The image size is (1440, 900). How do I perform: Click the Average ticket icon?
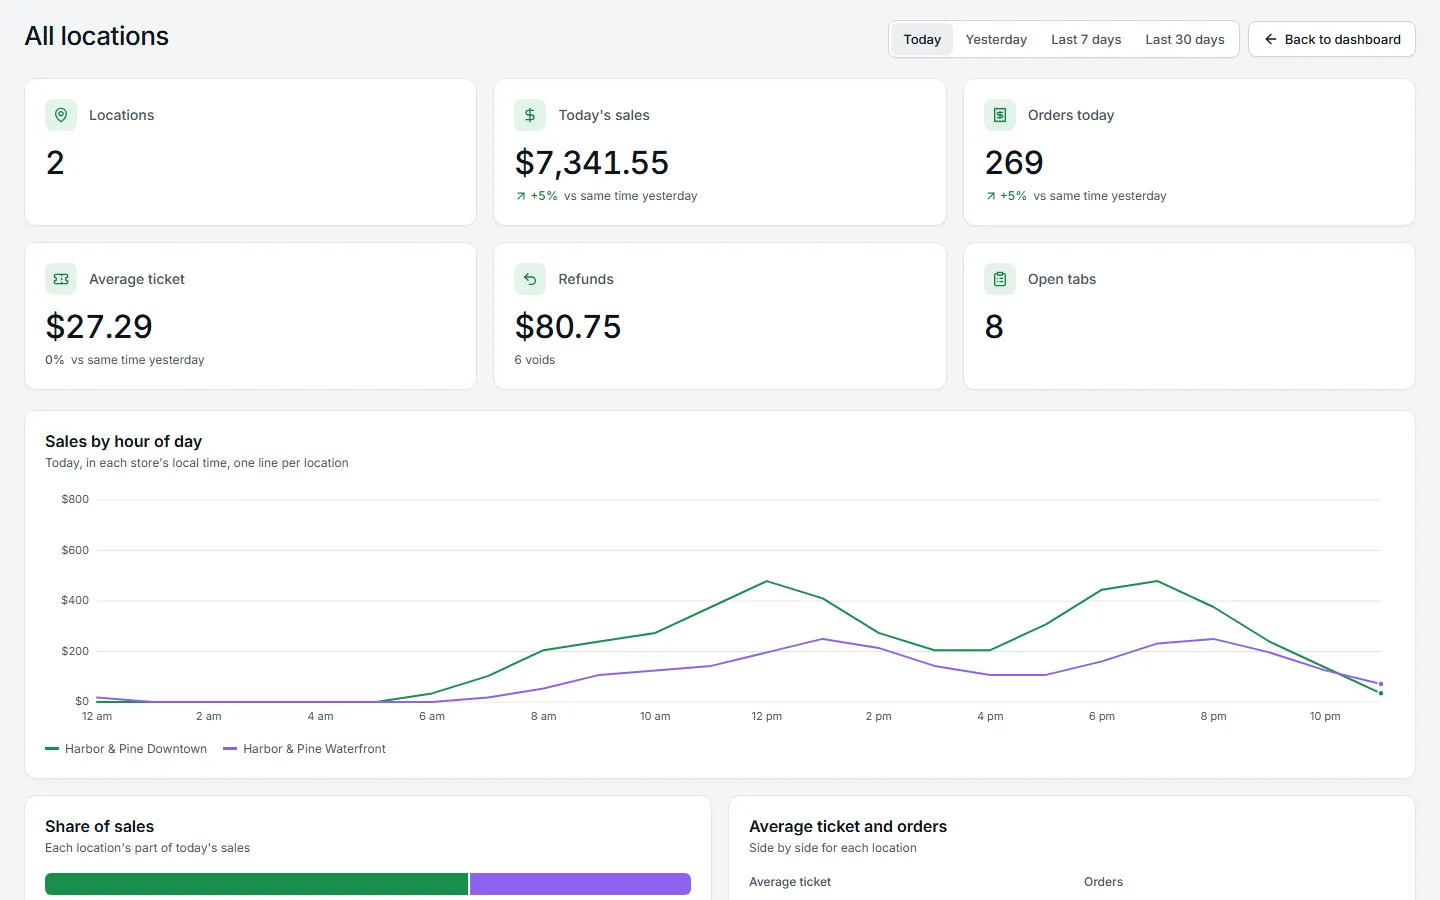61,279
